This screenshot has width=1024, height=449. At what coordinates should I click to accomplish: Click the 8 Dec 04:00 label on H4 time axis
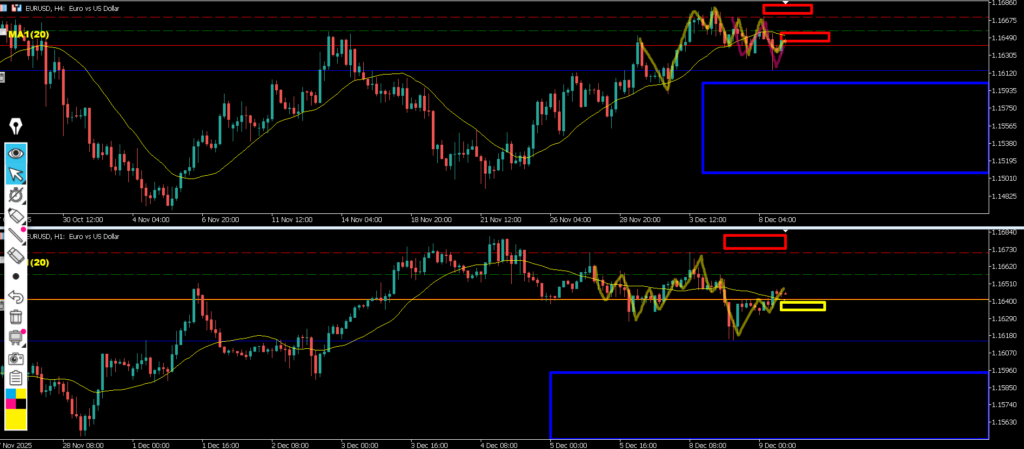pyautogui.click(x=777, y=220)
